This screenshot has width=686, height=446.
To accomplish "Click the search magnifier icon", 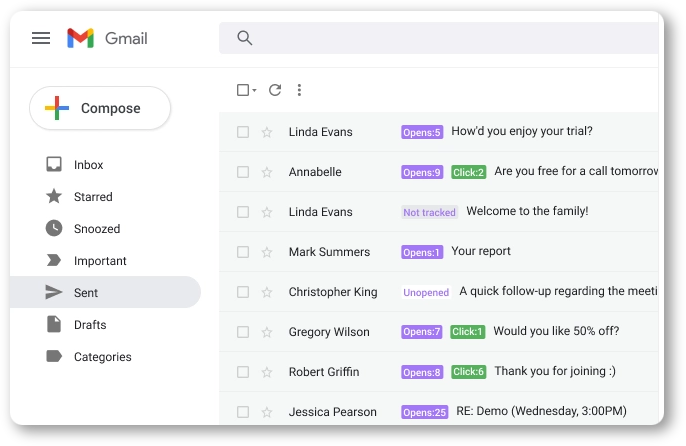I will (x=245, y=38).
